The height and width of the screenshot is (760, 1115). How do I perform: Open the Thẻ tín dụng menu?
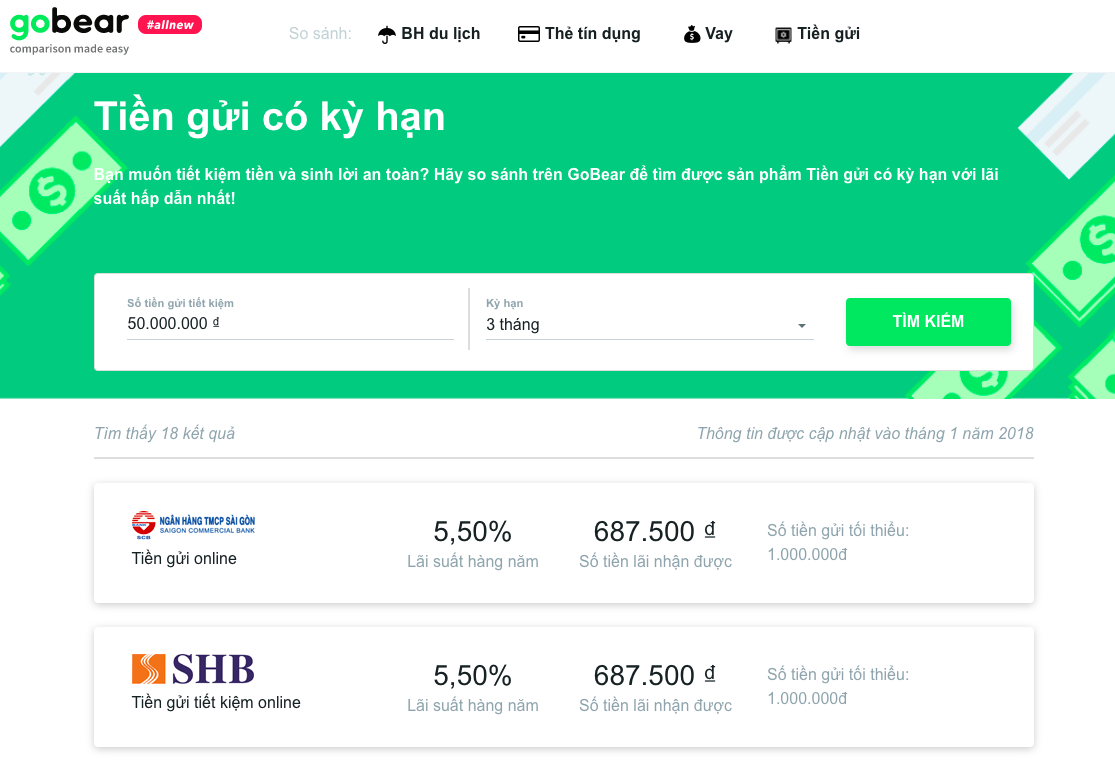592,34
